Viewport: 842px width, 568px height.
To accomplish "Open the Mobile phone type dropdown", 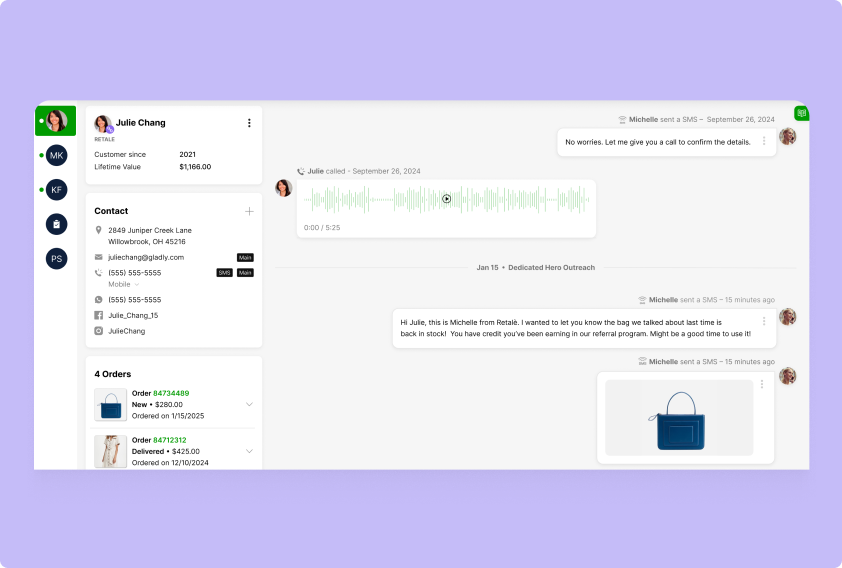I will (124, 284).
